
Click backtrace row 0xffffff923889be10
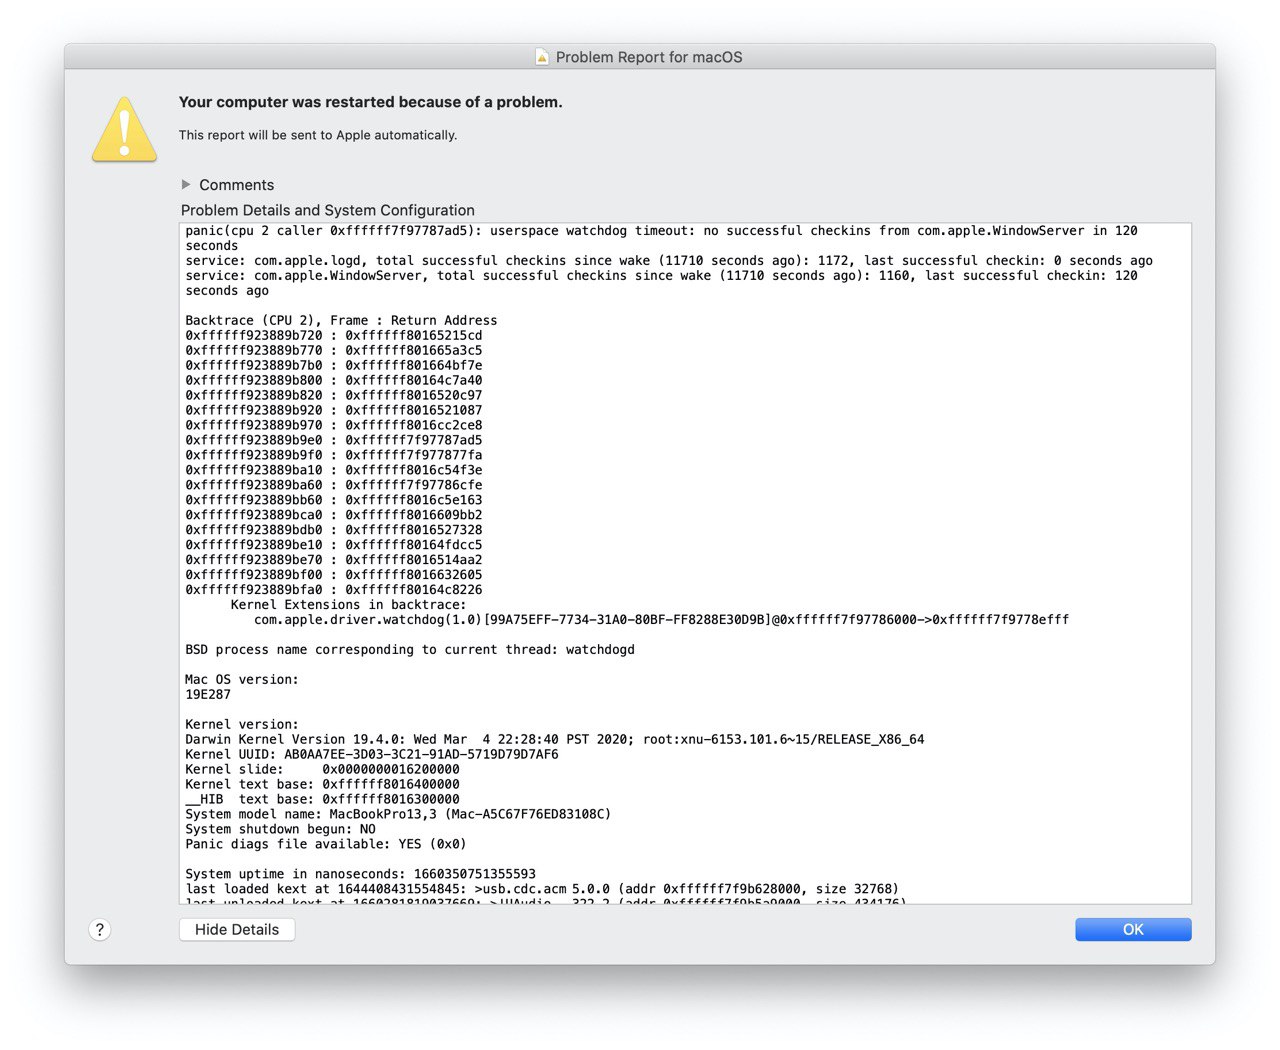click(334, 545)
